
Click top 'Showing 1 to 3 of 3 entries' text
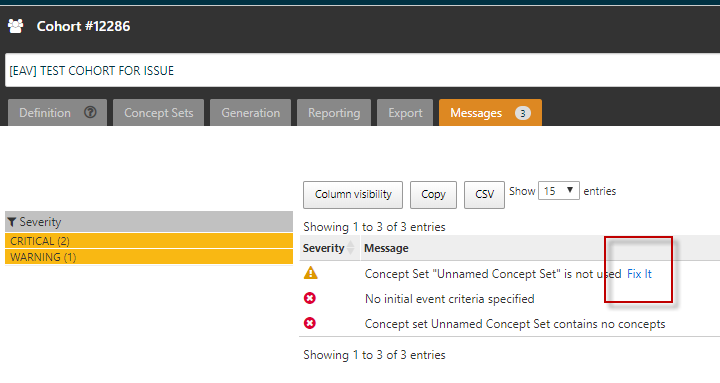(x=374, y=227)
